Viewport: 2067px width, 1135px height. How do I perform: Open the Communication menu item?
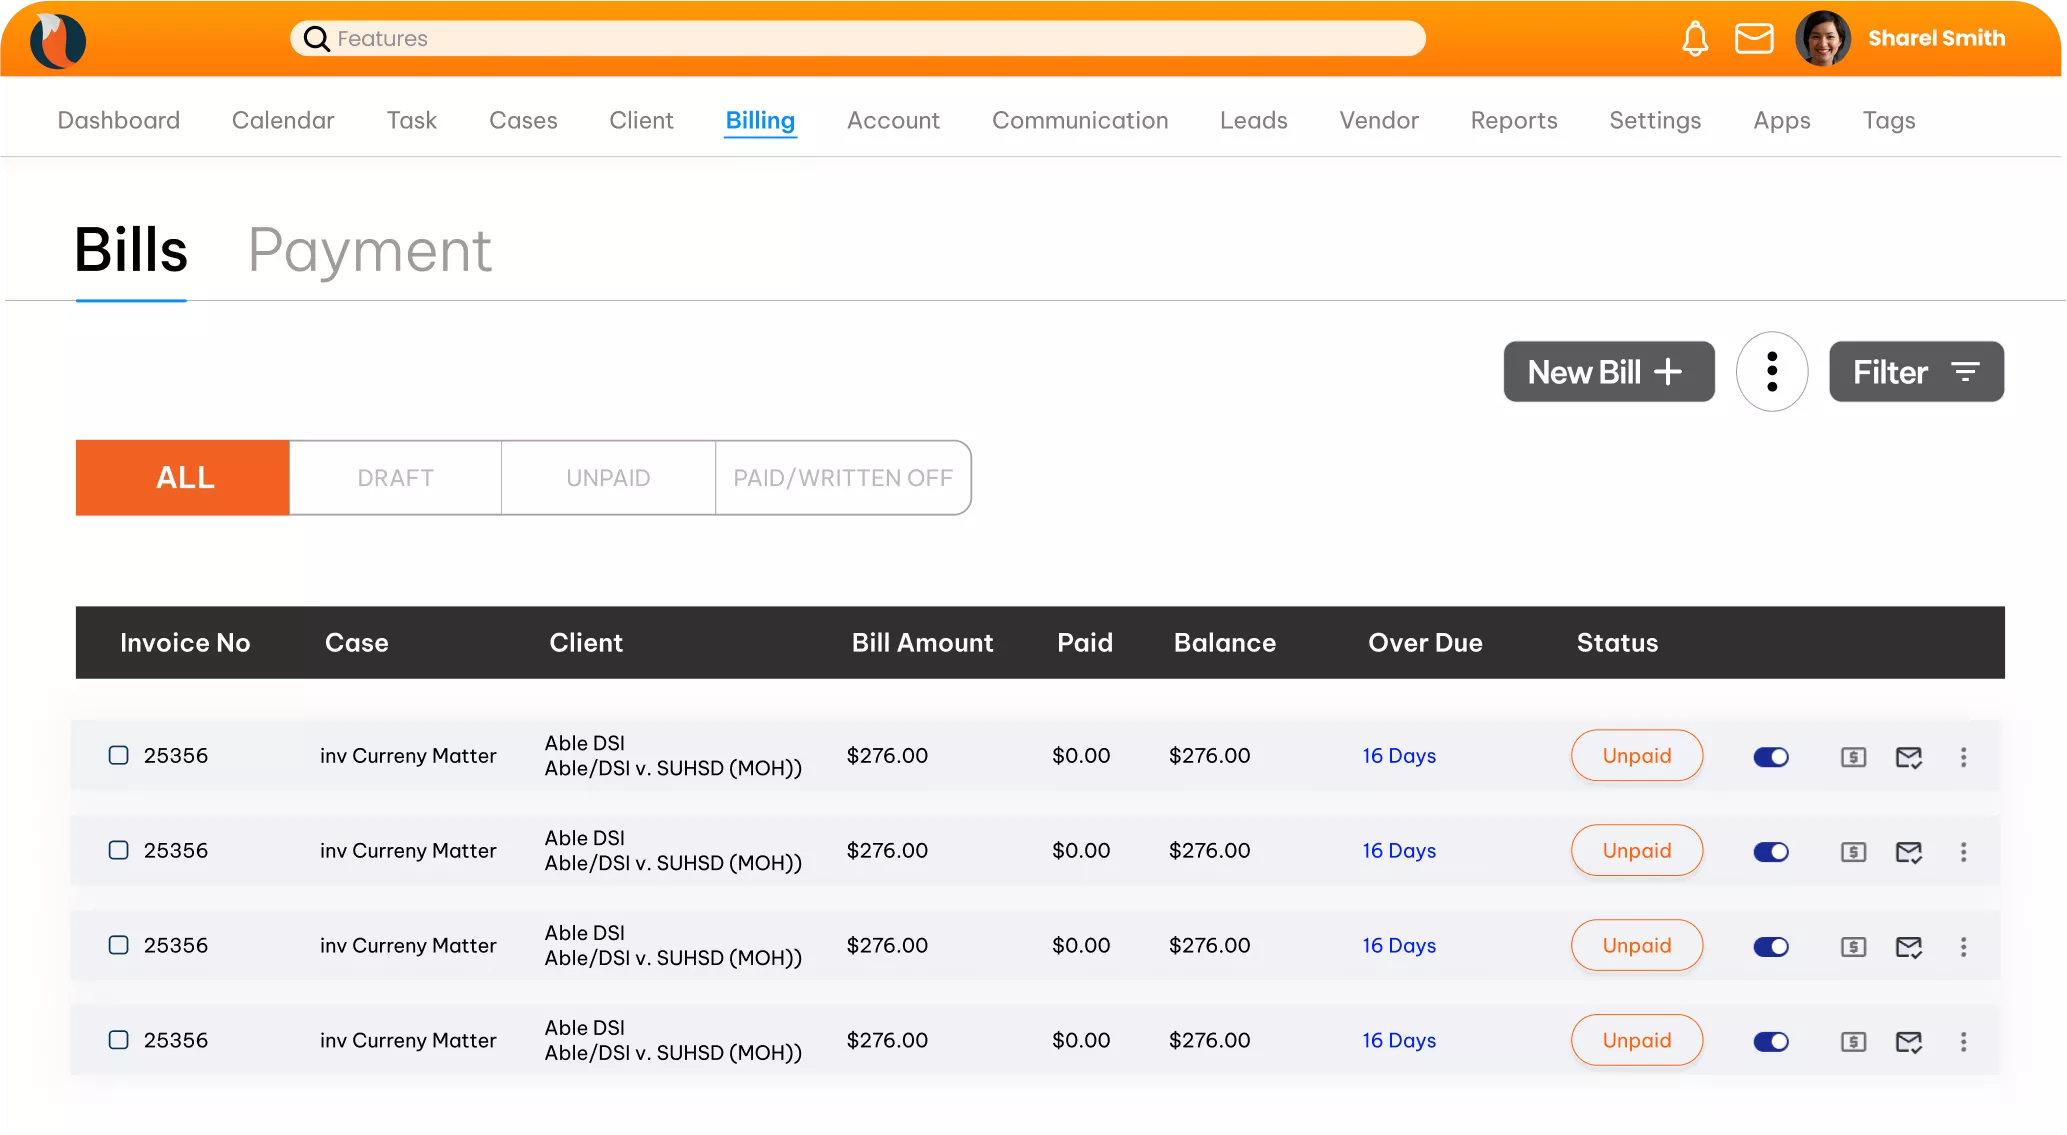(x=1080, y=121)
